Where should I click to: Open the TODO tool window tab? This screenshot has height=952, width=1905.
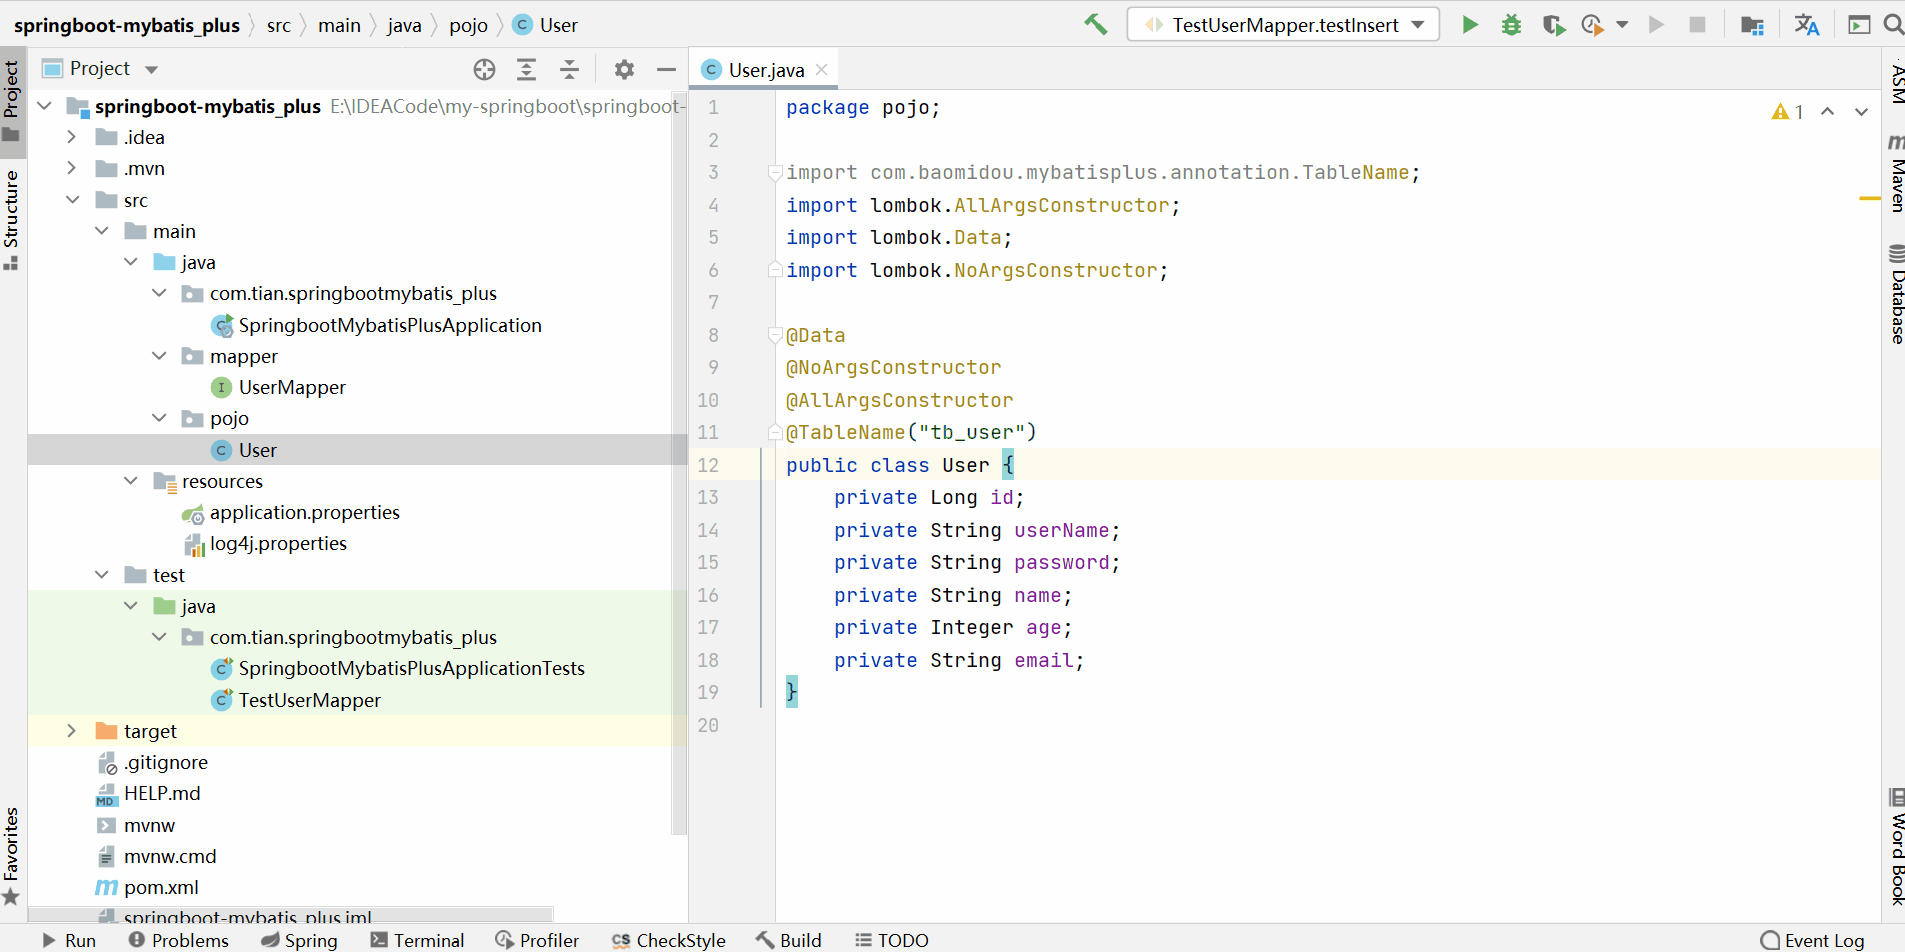[892, 940]
